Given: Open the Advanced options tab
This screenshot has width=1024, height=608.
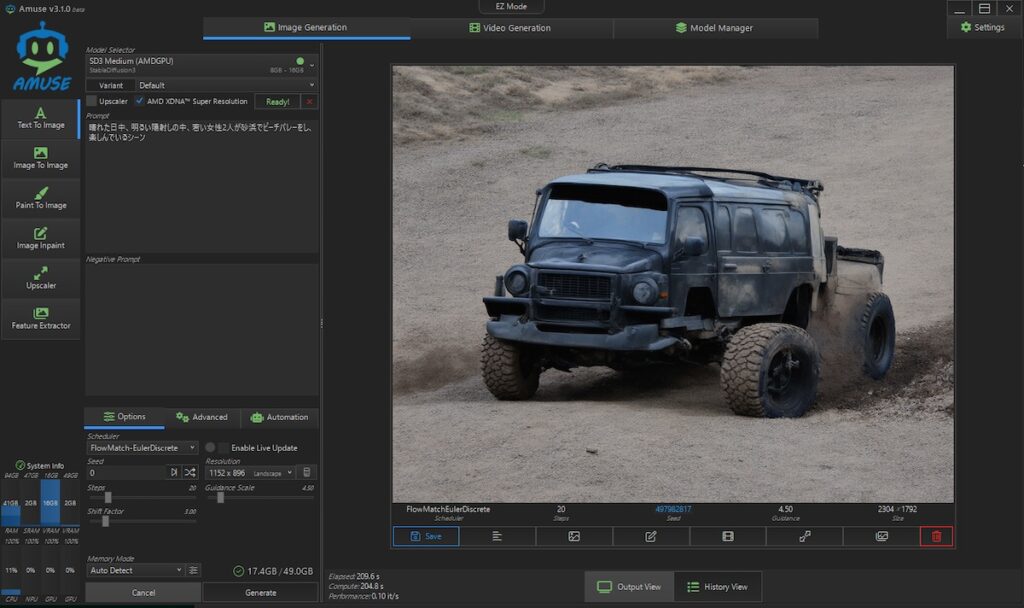Looking at the screenshot, I should pos(202,417).
